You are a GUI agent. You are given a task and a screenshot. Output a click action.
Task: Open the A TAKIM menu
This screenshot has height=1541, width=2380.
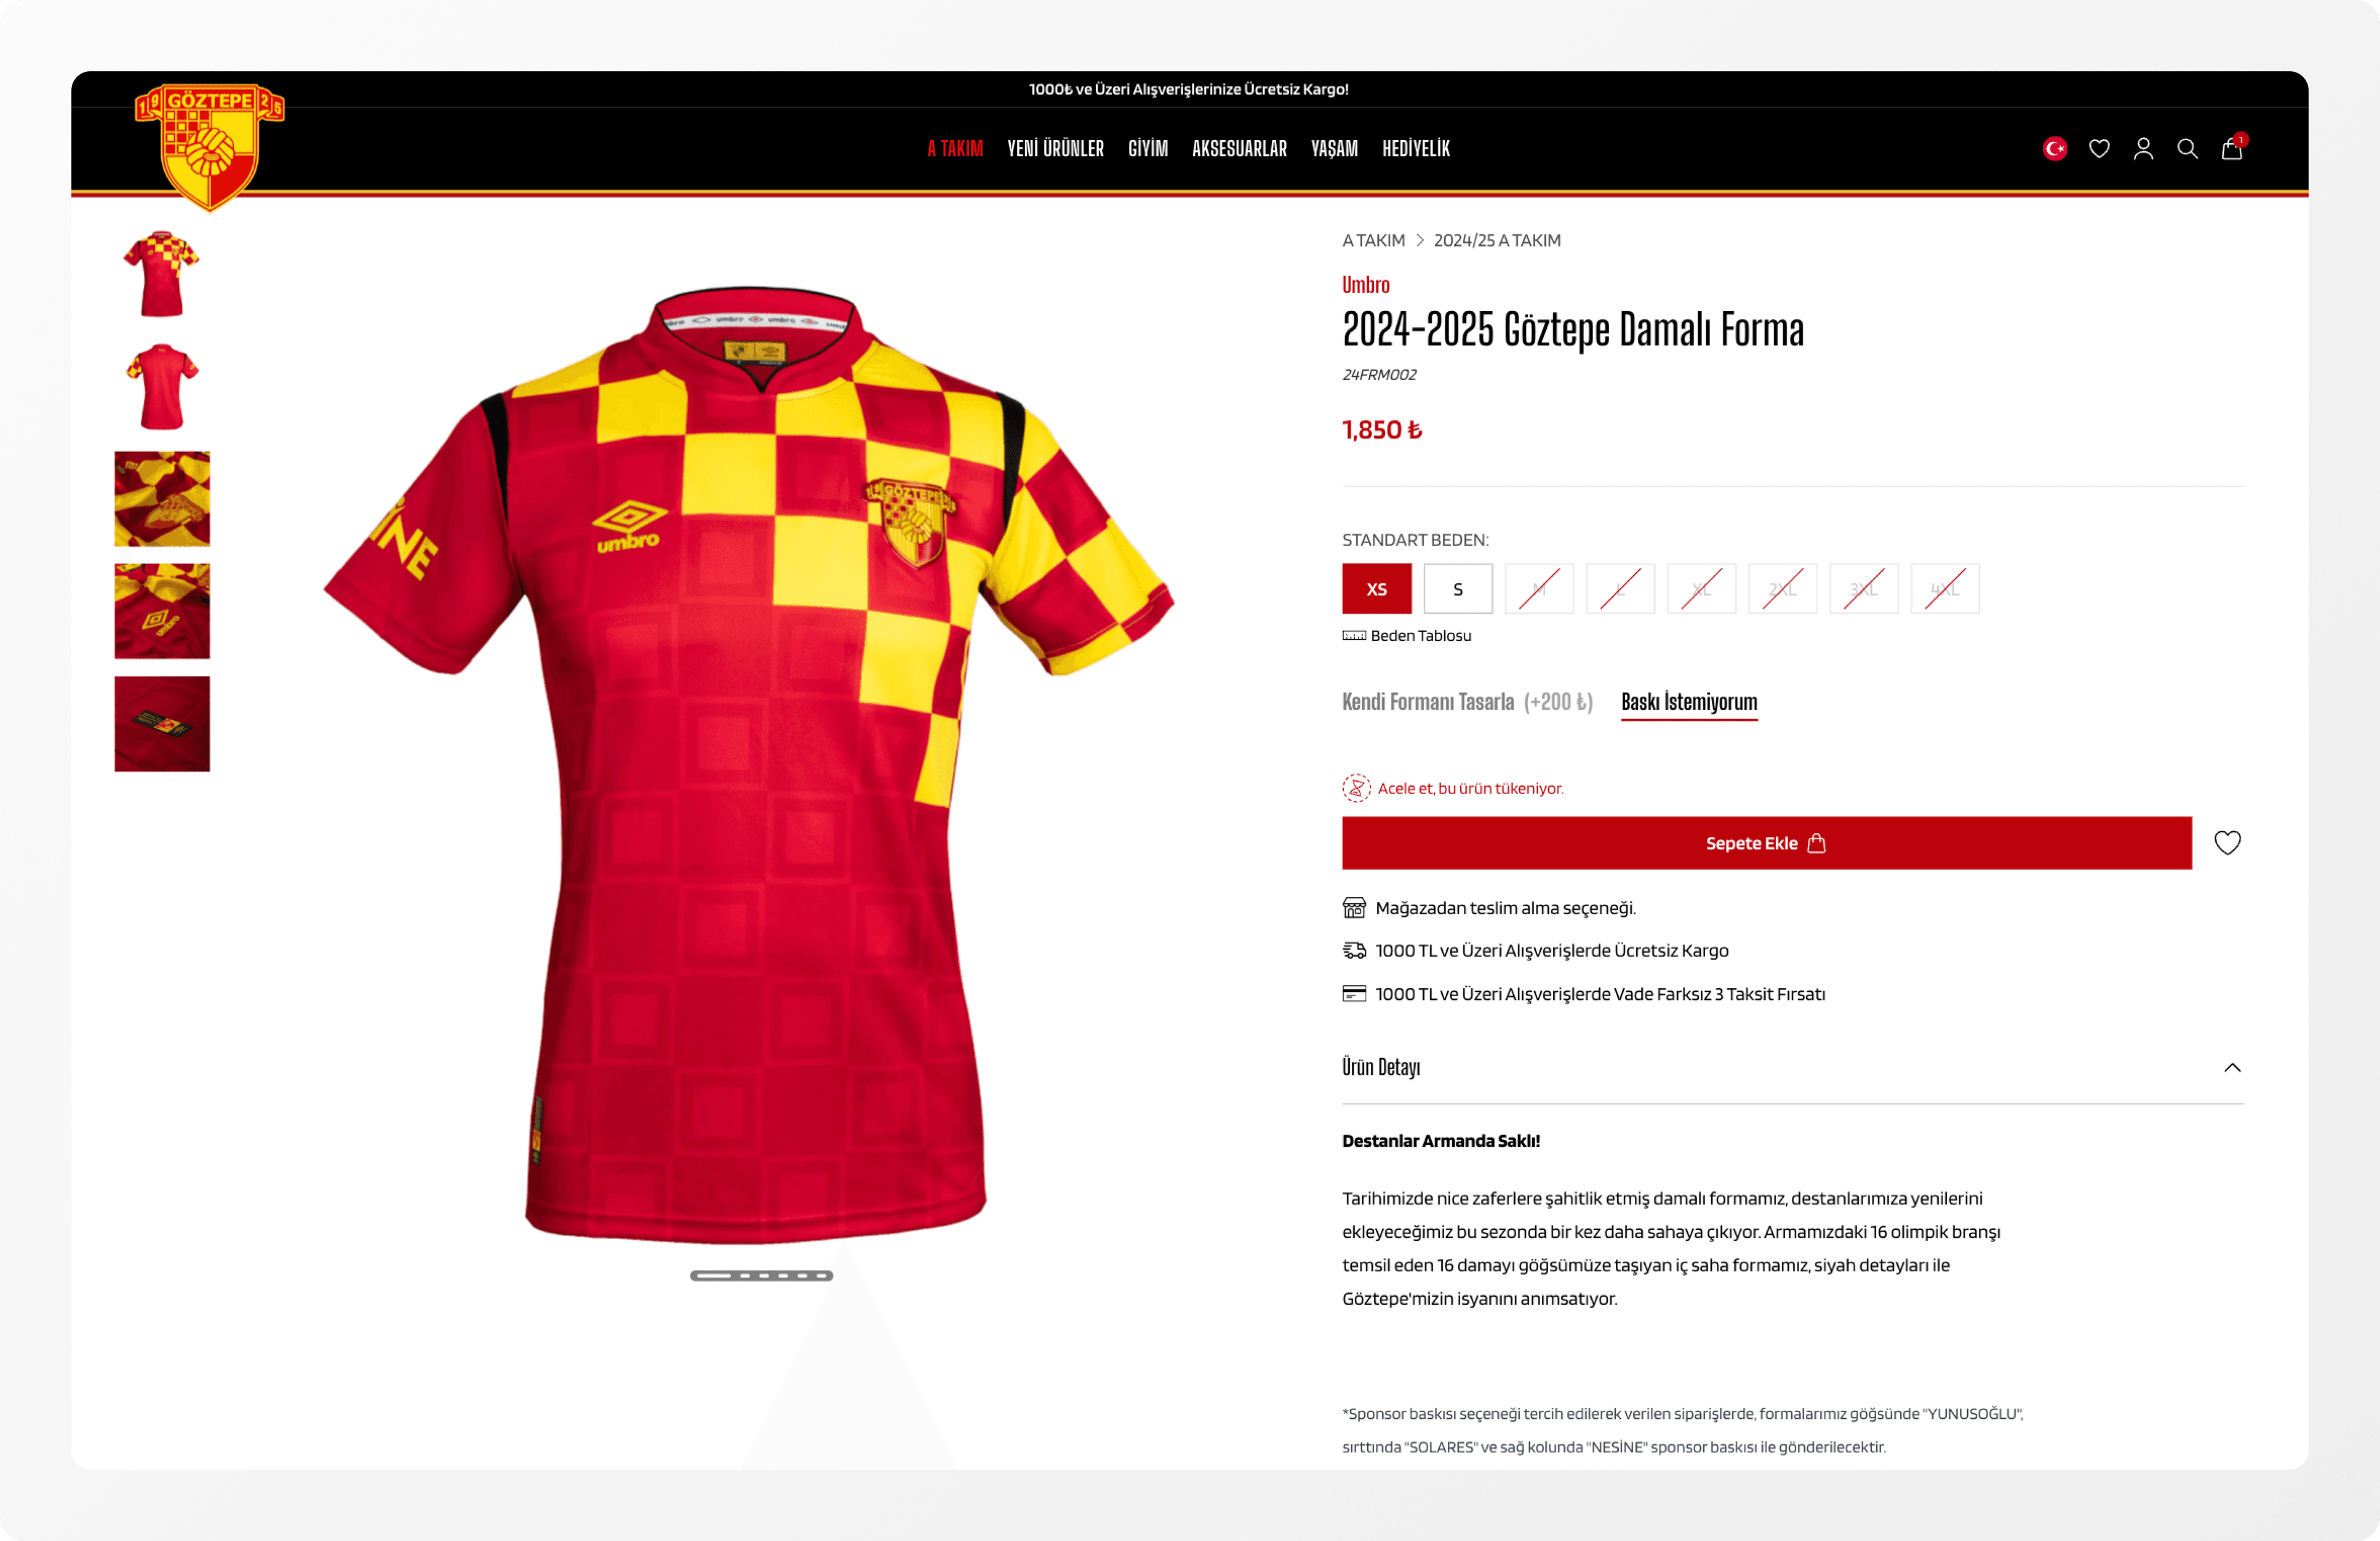tap(955, 149)
